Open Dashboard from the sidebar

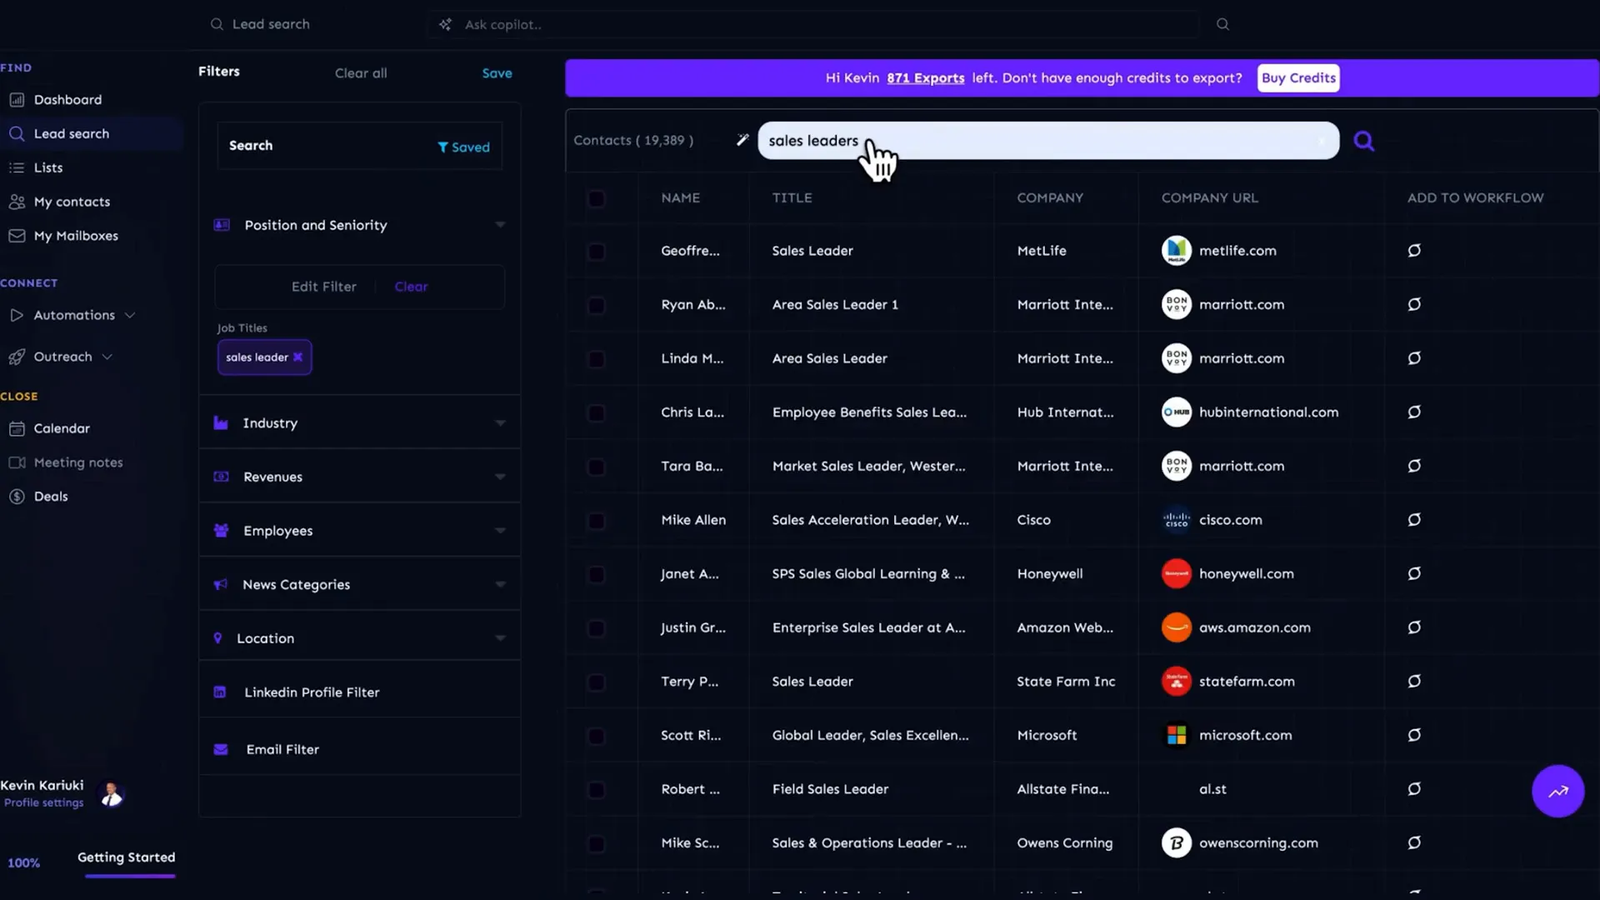click(x=67, y=100)
